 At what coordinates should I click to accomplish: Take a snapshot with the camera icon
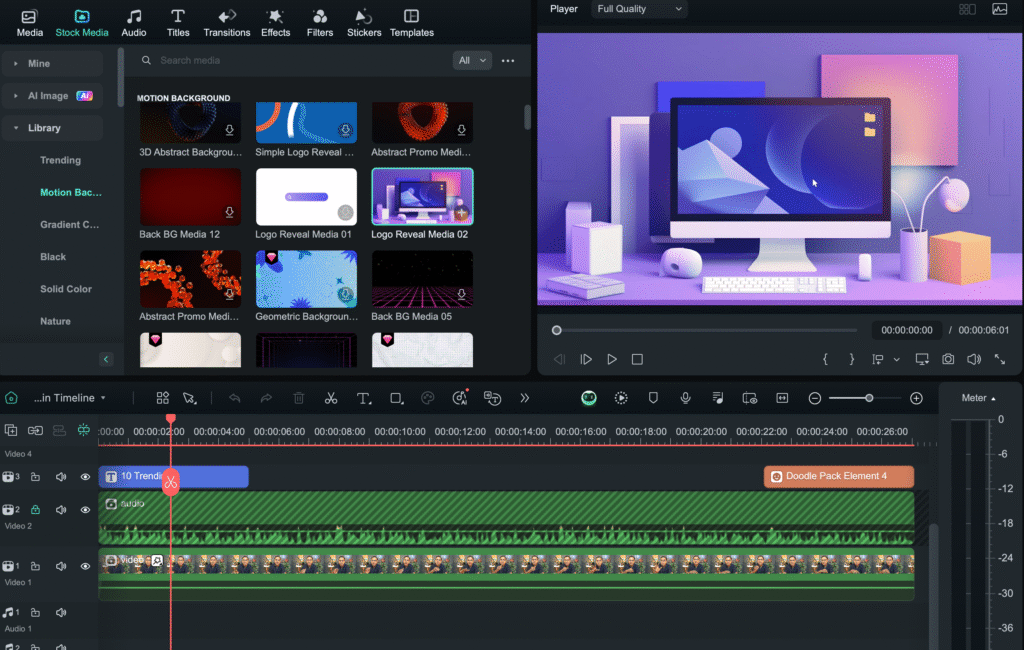(947, 359)
